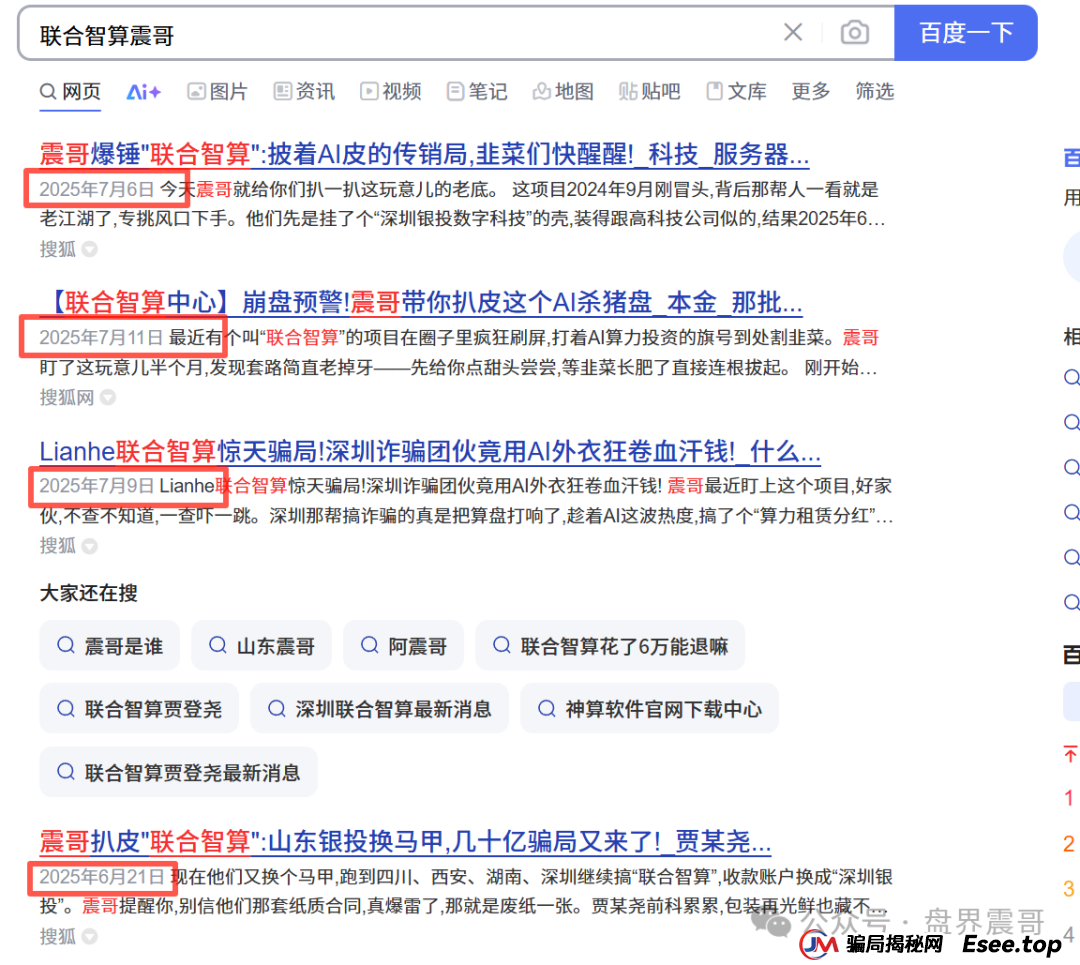Viewport: 1080px width, 965px height.
Task: Click the magnifier icon beside 山东震哥
Action: point(218,645)
